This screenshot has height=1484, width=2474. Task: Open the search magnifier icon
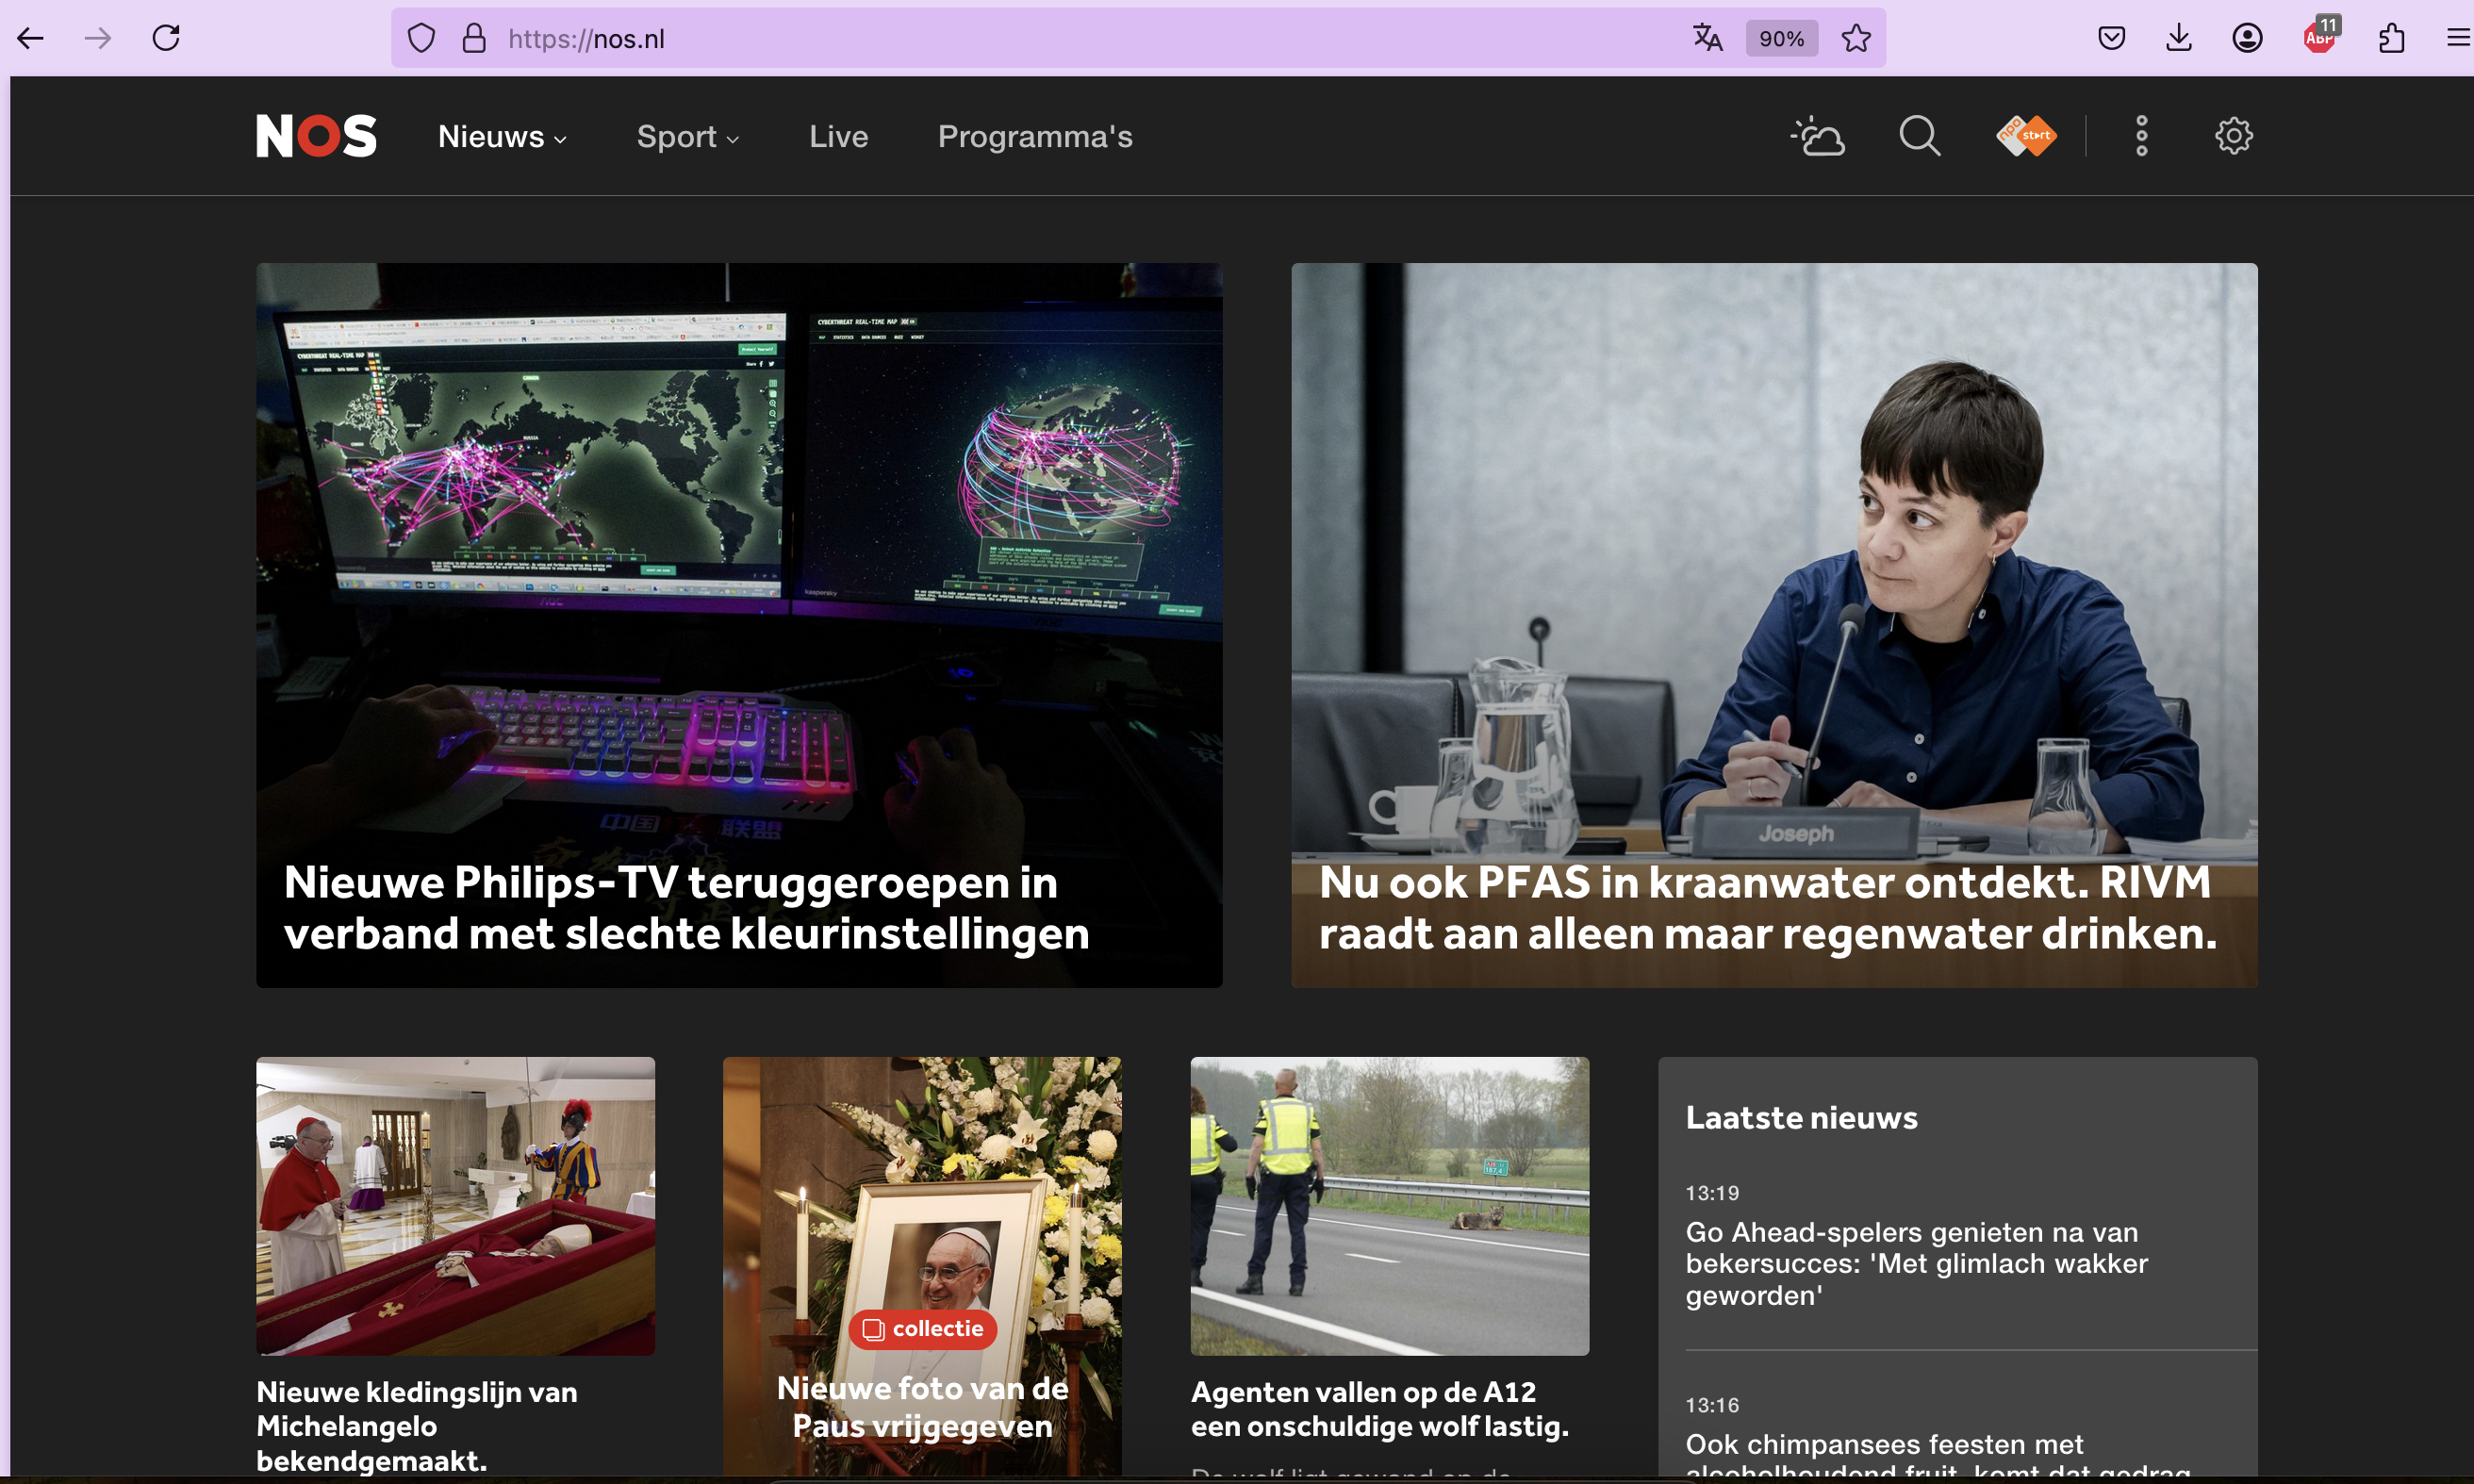[1919, 136]
